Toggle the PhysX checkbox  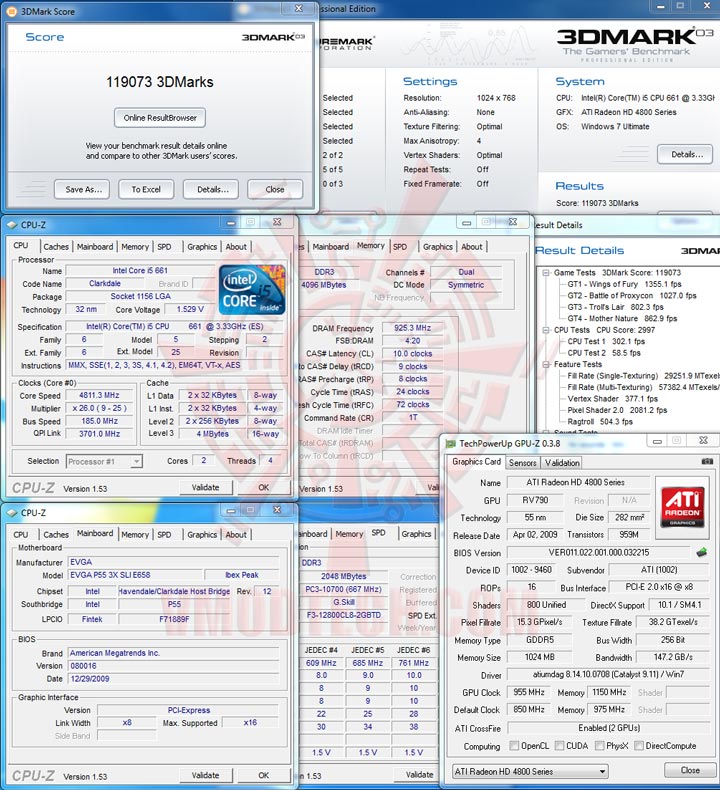point(600,745)
